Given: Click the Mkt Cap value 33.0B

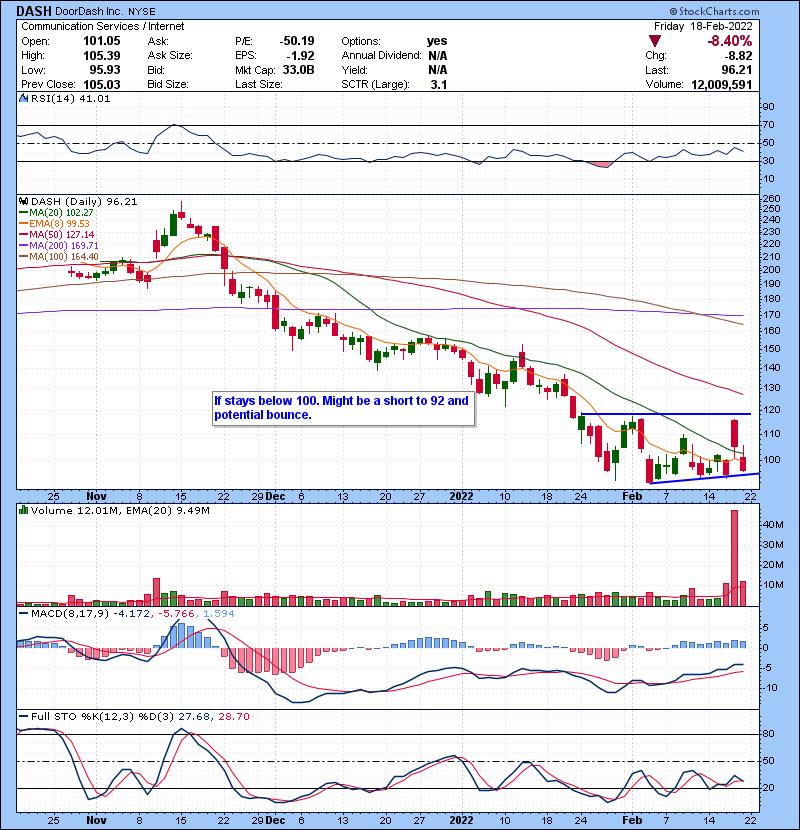Looking at the screenshot, I should 299,70.
